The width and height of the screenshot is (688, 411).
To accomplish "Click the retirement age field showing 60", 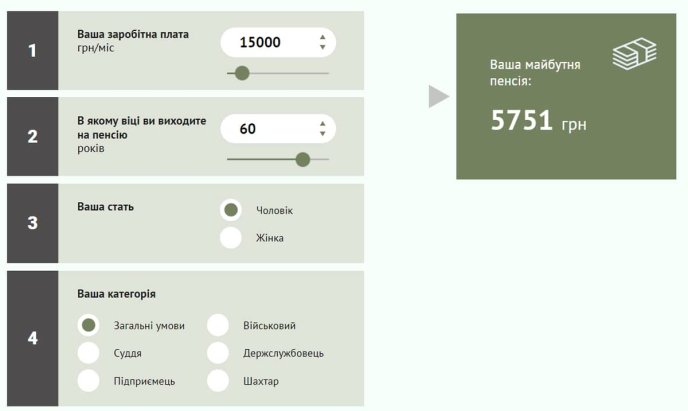I will click(x=278, y=129).
